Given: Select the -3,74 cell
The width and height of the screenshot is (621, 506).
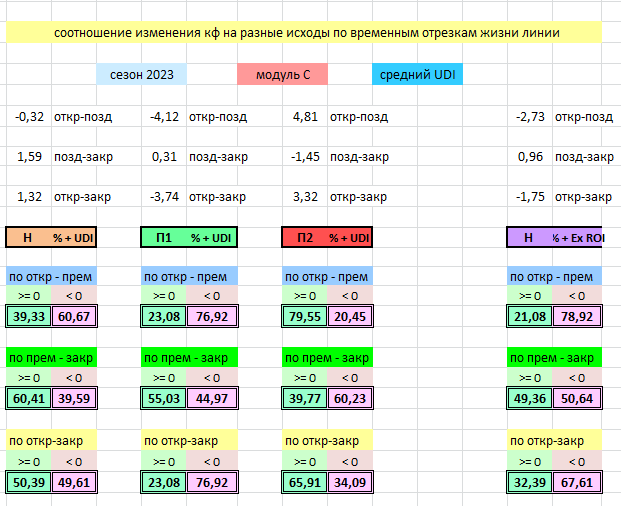Looking at the screenshot, I should (164, 196).
